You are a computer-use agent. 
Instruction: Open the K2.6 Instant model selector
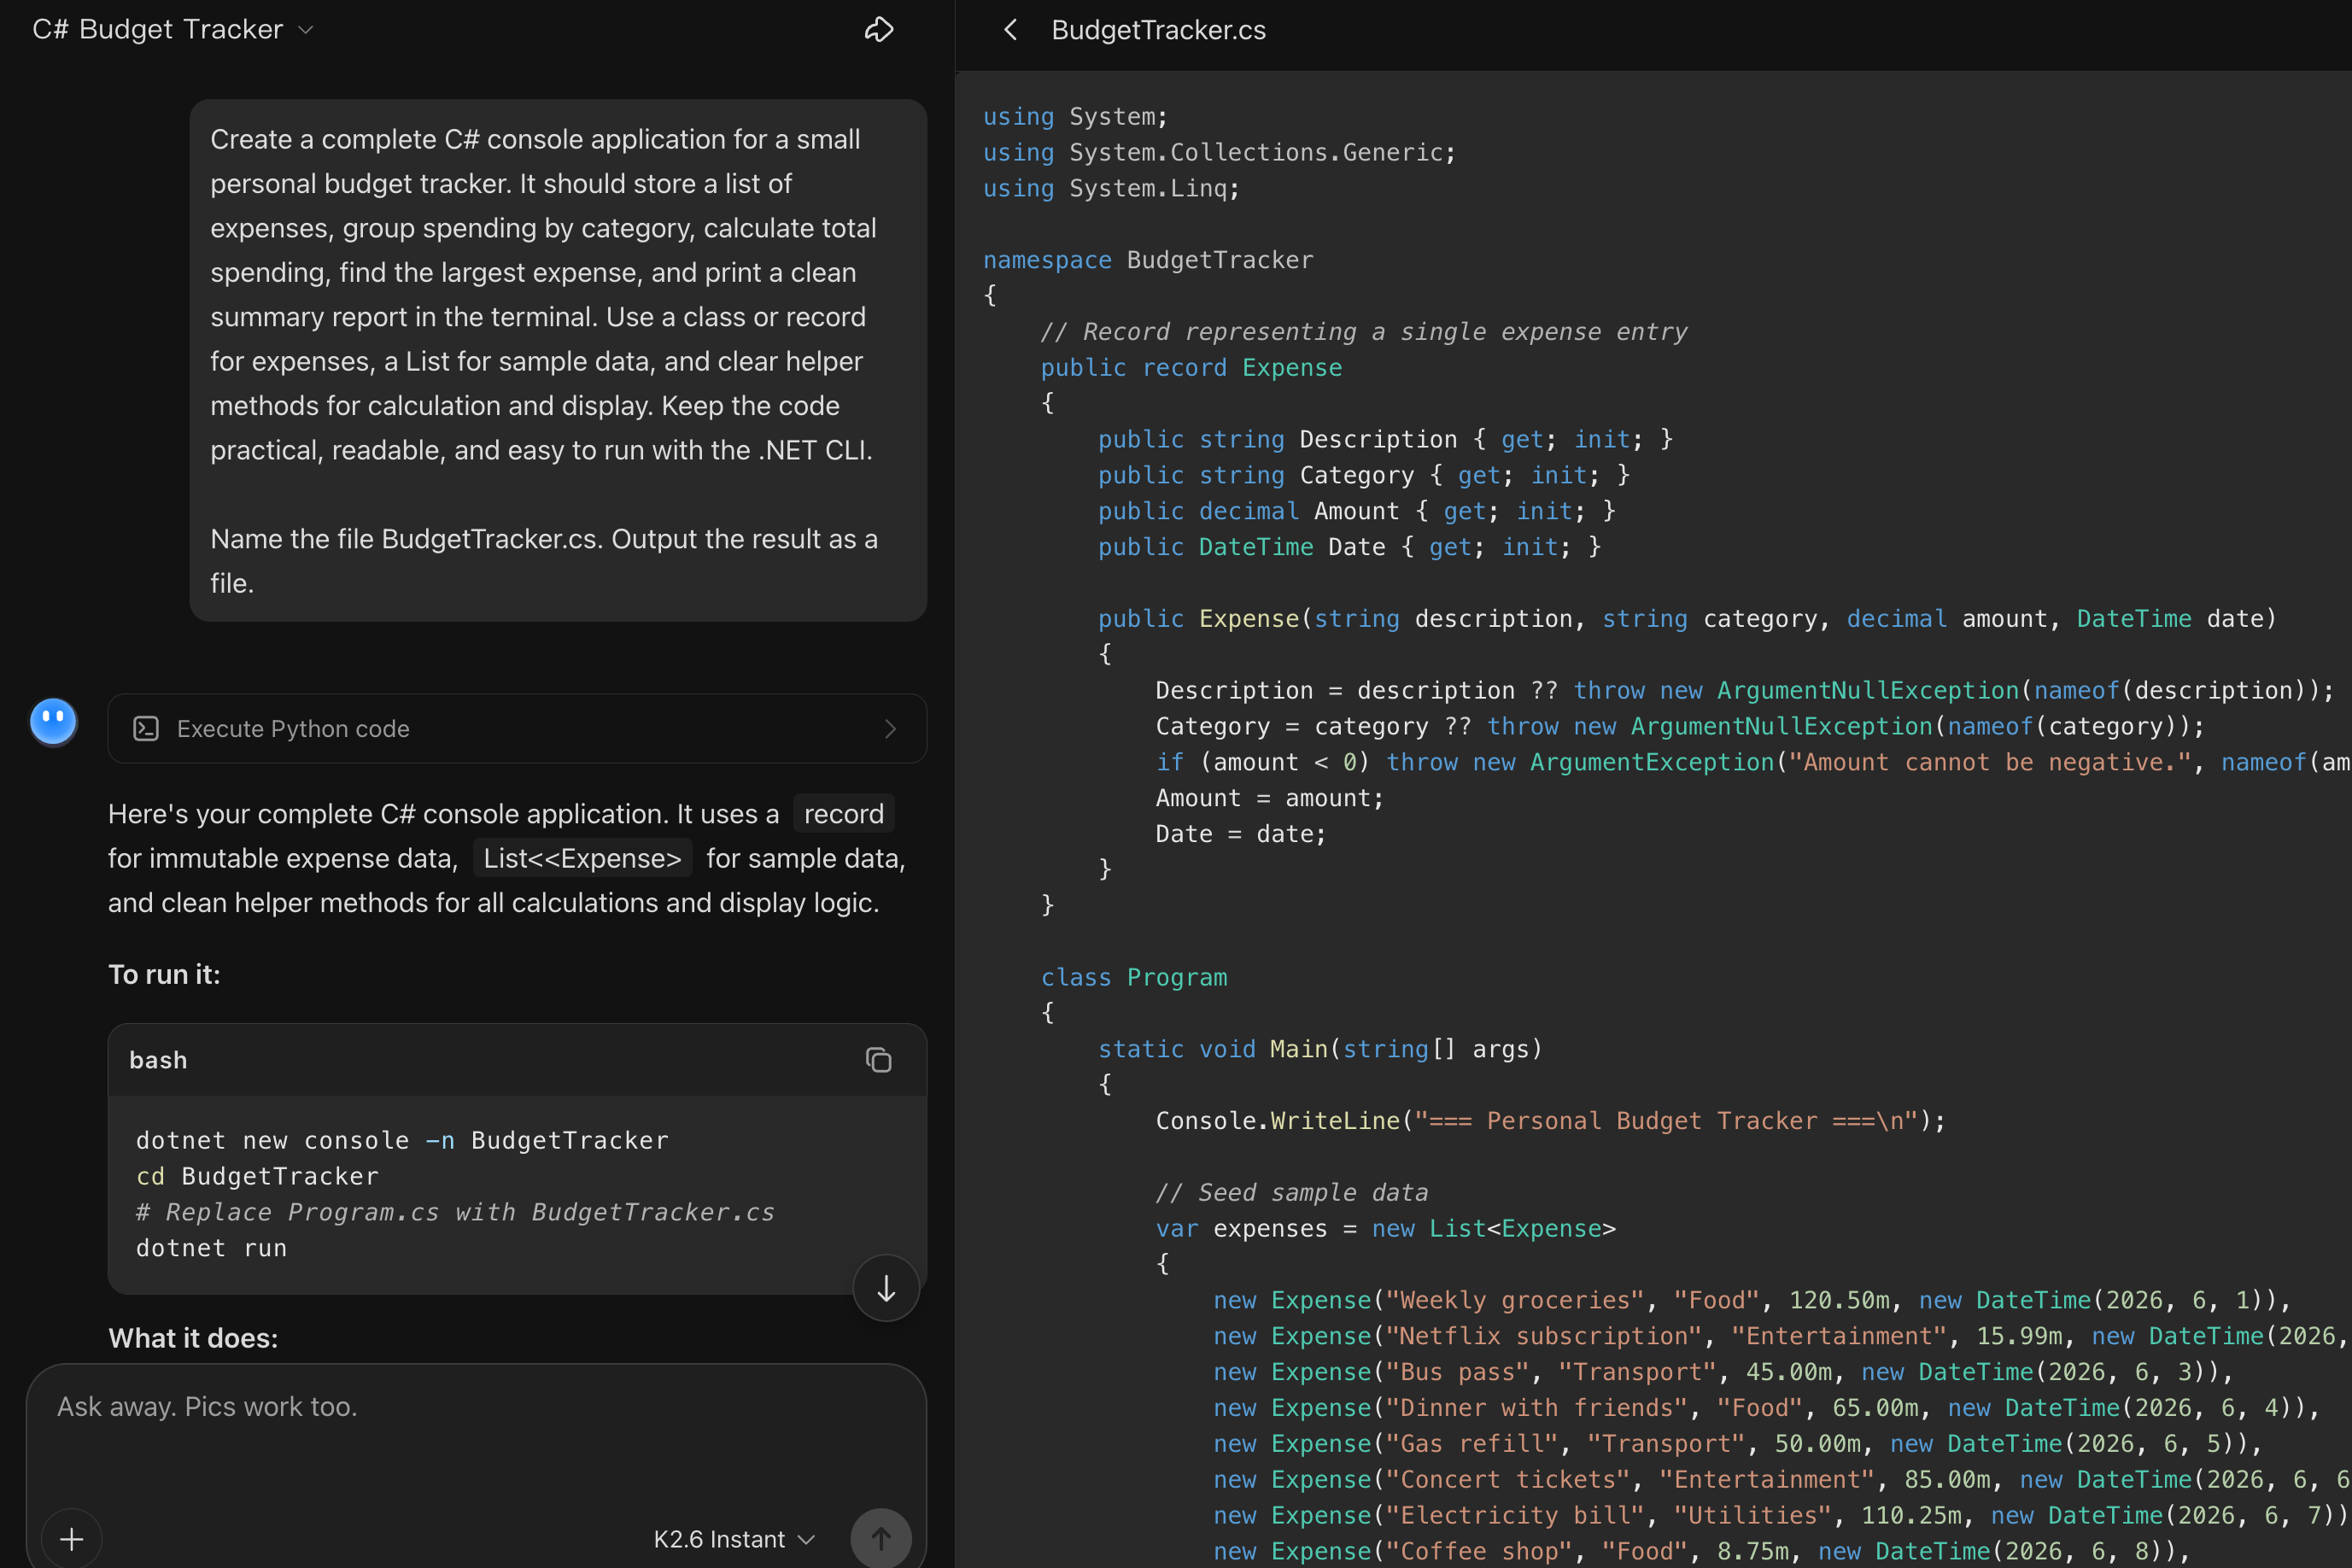pos(735,1539)
